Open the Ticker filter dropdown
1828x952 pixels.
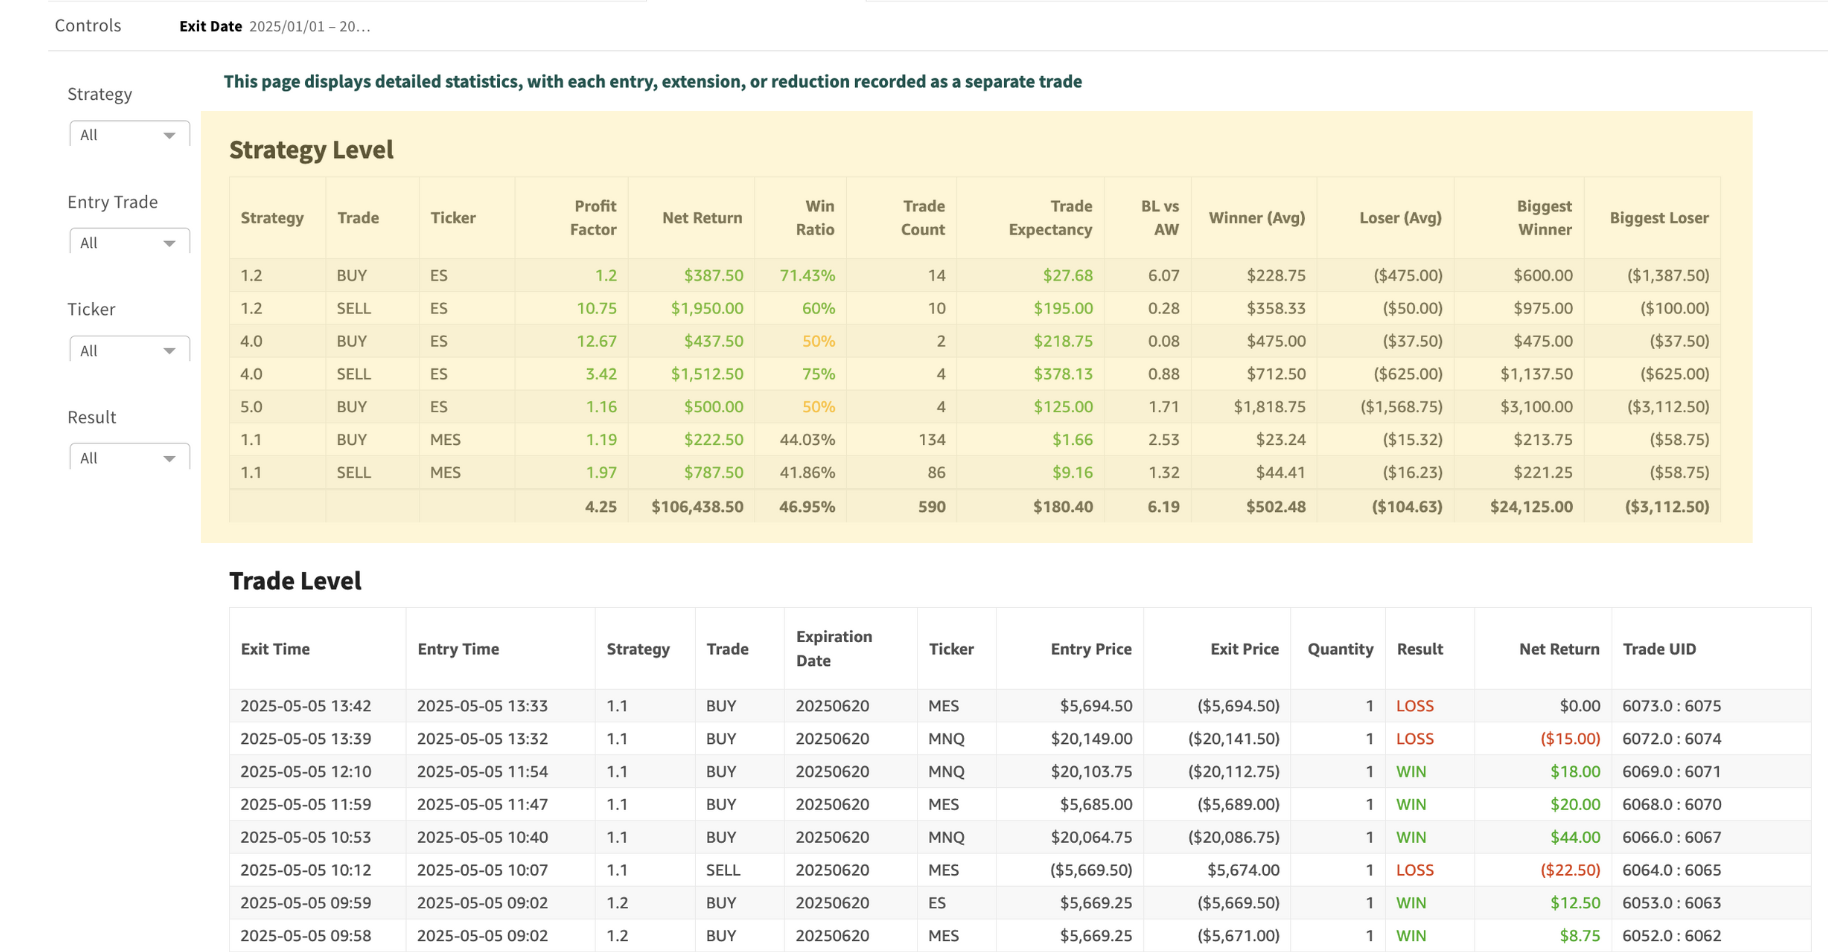[129, 351]
